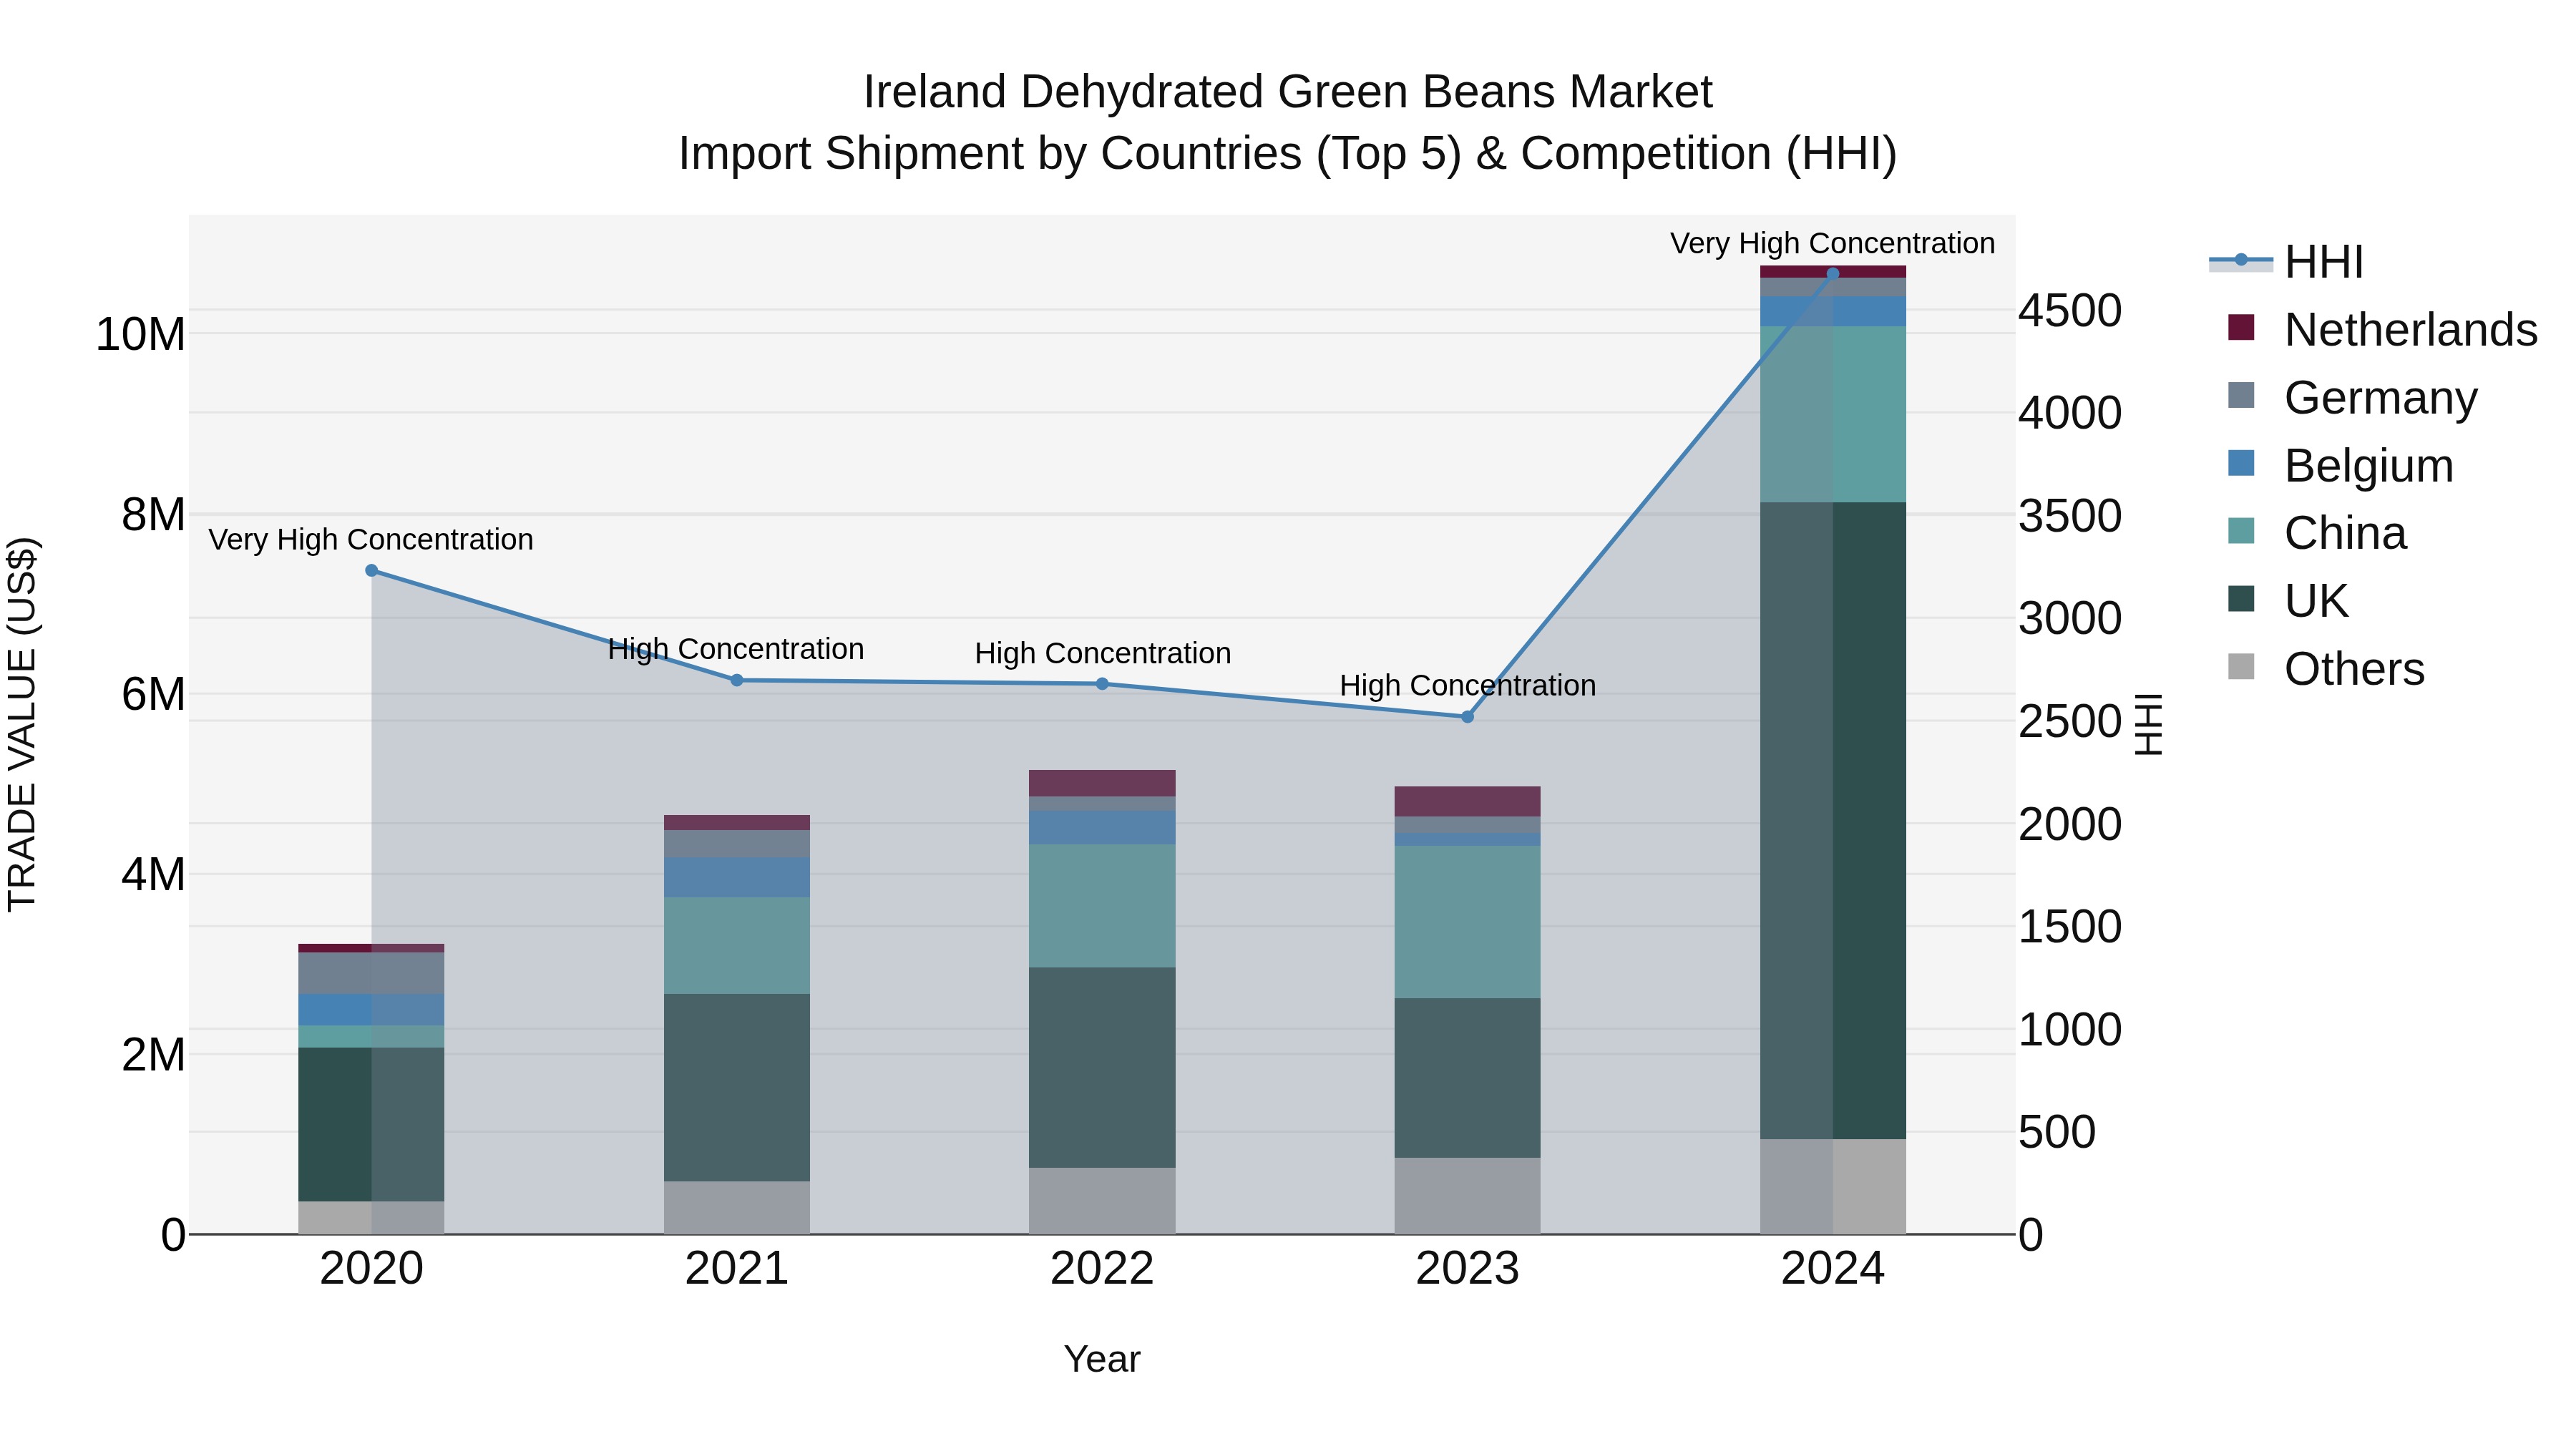Click the Others legend color swatch
This screenshot has height=1449, width=2576.
2241,667
